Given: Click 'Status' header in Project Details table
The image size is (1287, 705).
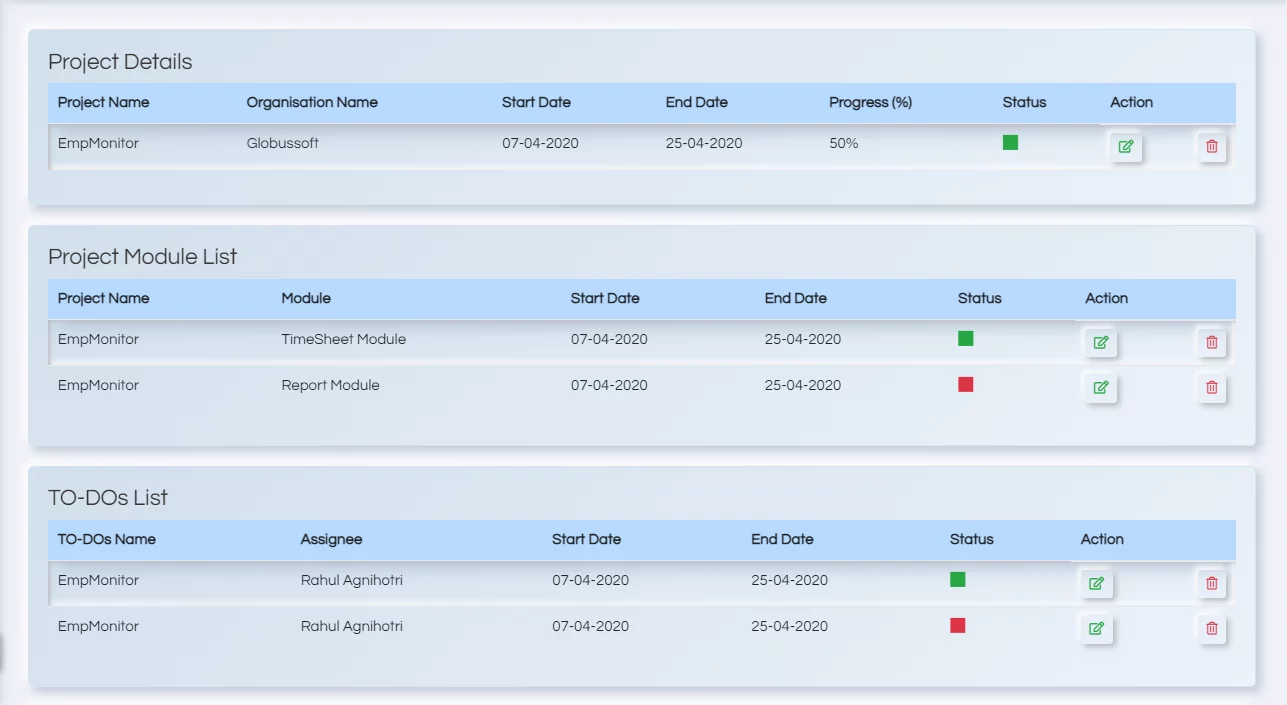Looking at the screenshot, I should tap(1025, 102).
